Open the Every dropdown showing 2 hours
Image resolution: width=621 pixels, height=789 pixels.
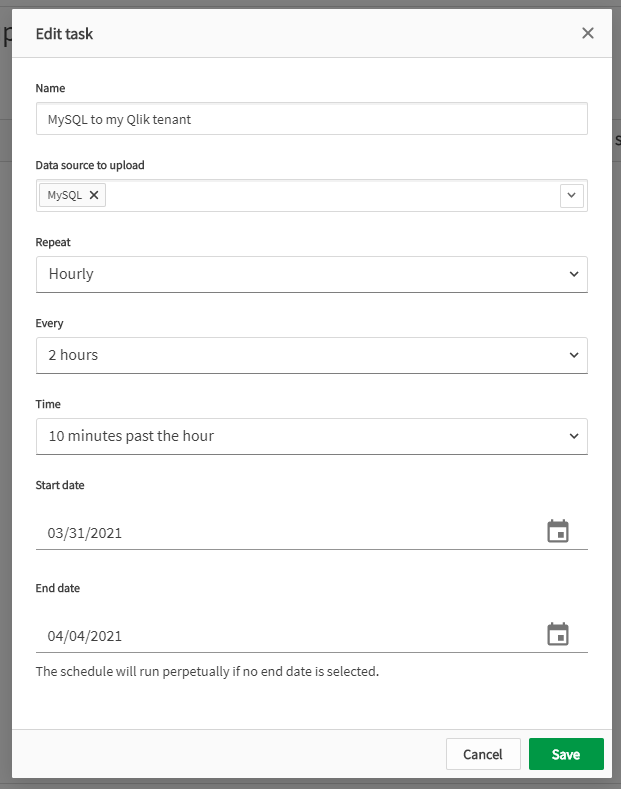pyautogui.click(x=311, y=355)
